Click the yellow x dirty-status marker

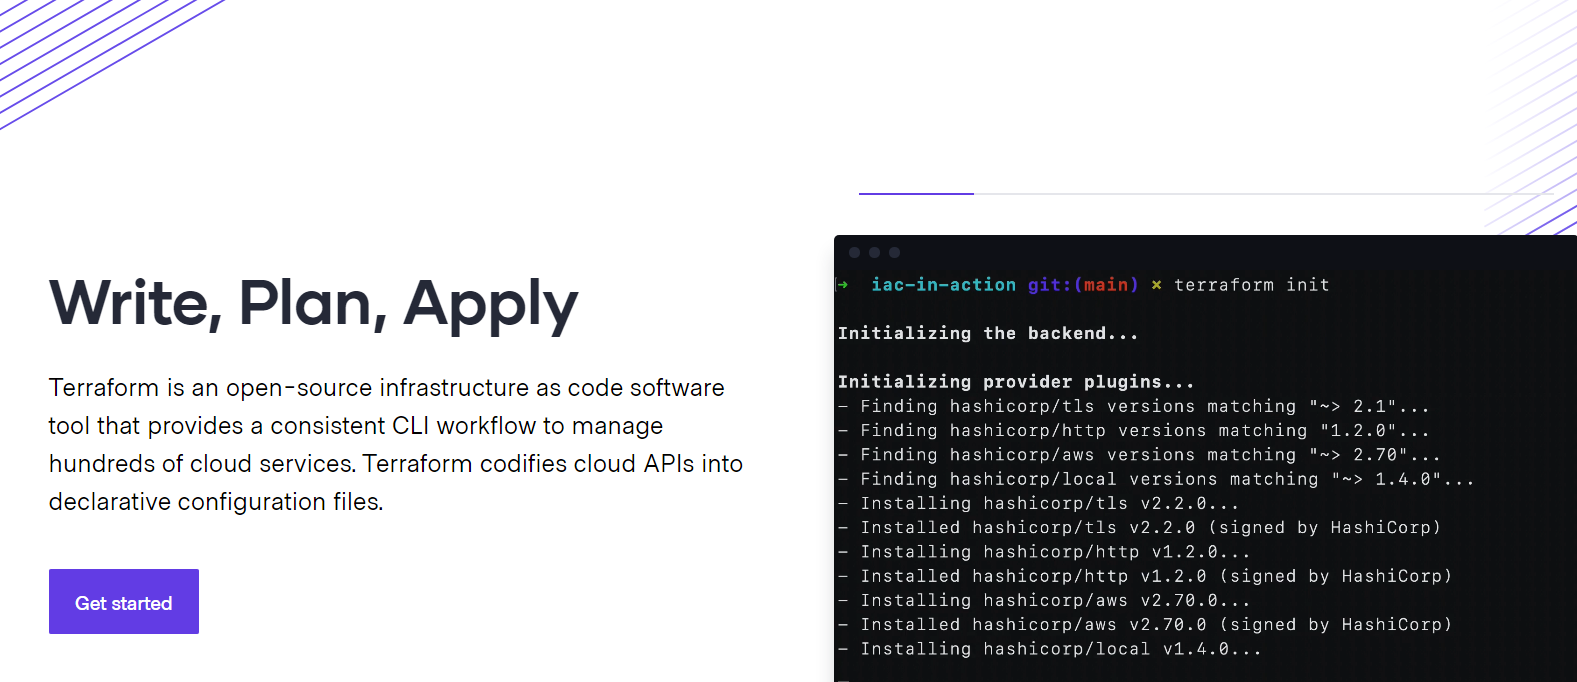coord(1156,285)
